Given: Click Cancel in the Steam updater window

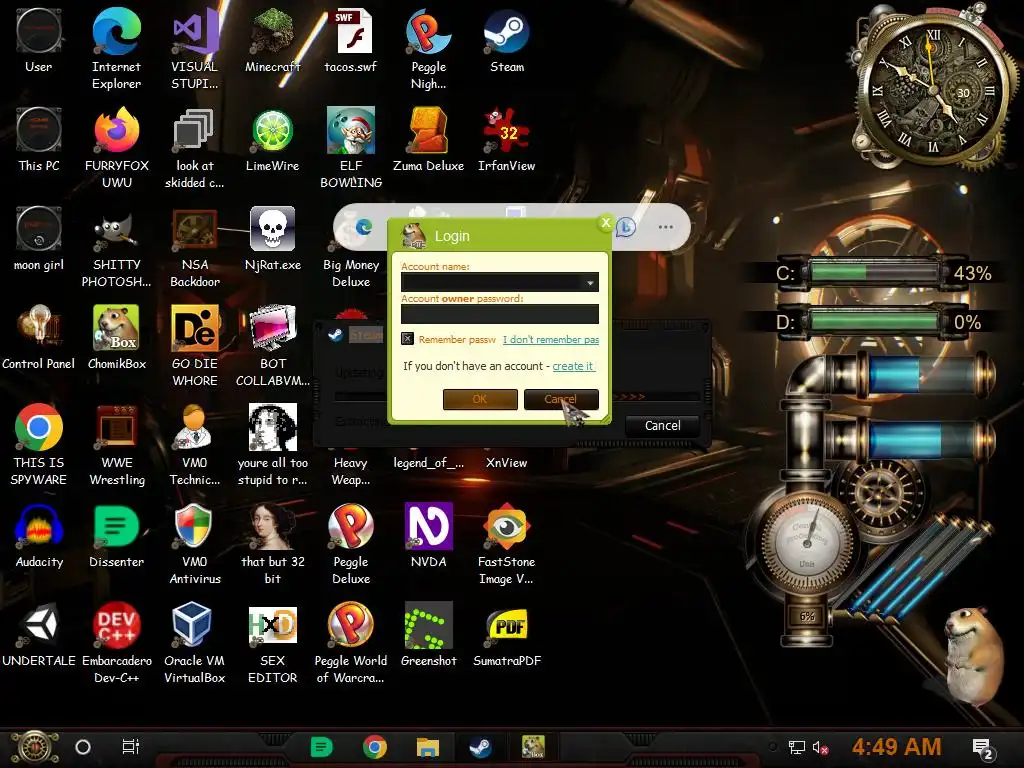Looking at the screenshot, I should [662, 426].
